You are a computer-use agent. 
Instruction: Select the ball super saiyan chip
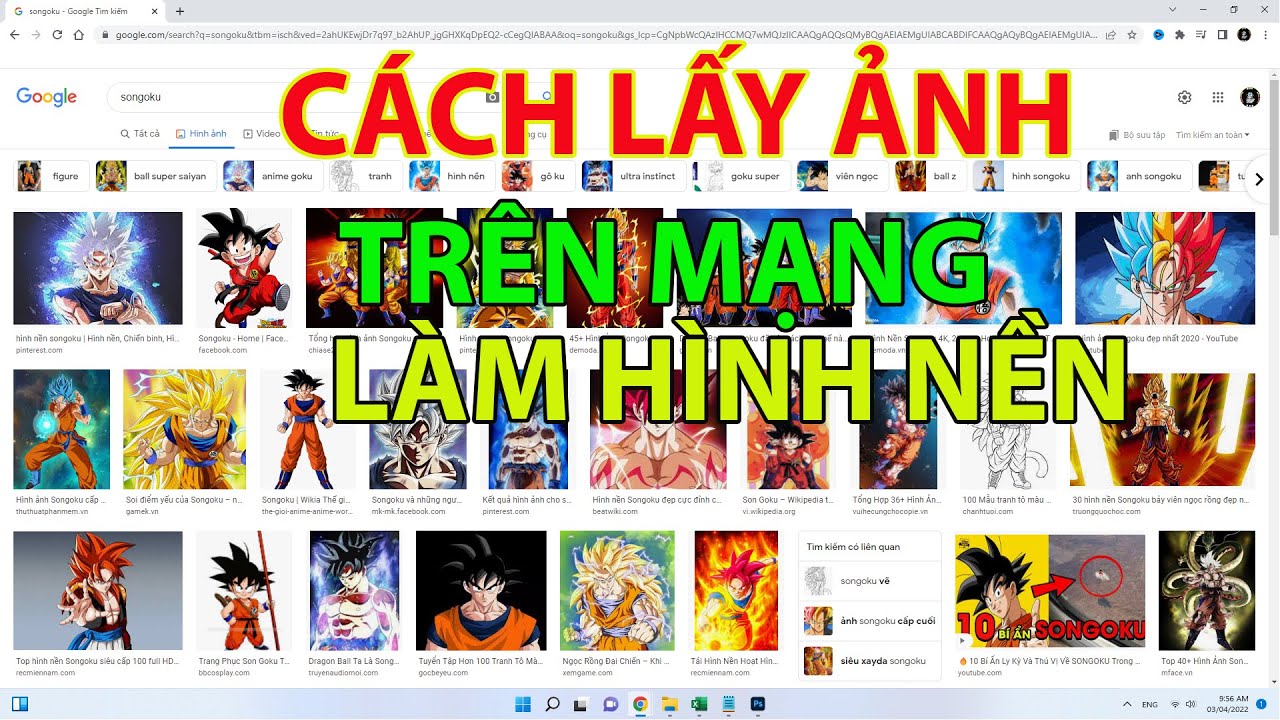point(154,176)
